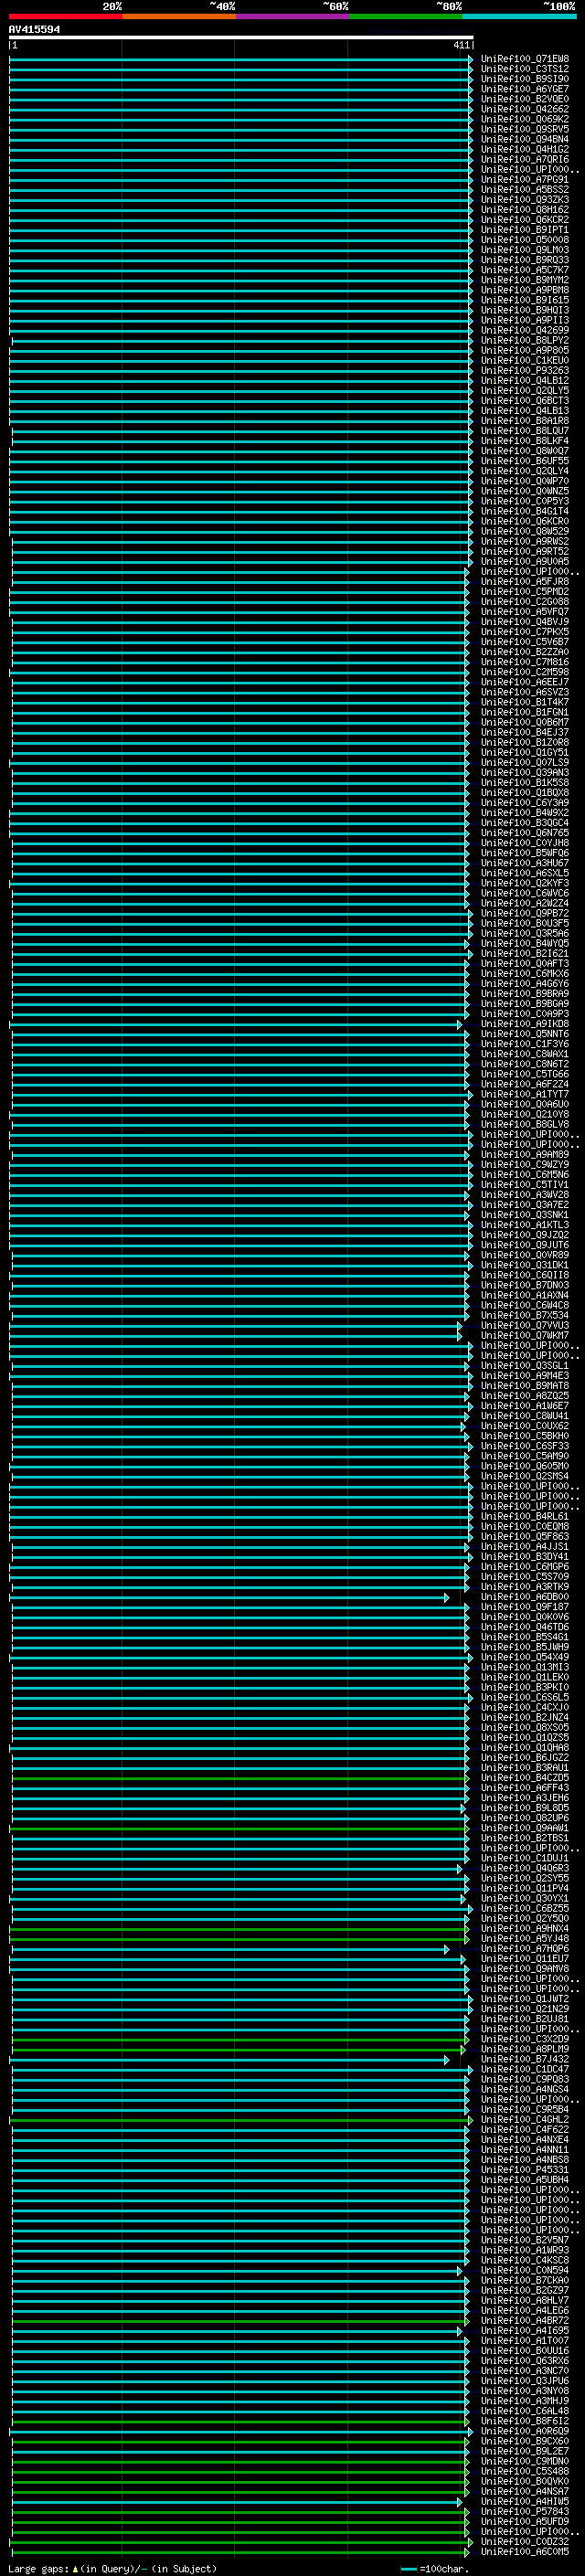
Task: Select the UniRef100_Q3SNK1 label
Action: (x=525, y=1215)
